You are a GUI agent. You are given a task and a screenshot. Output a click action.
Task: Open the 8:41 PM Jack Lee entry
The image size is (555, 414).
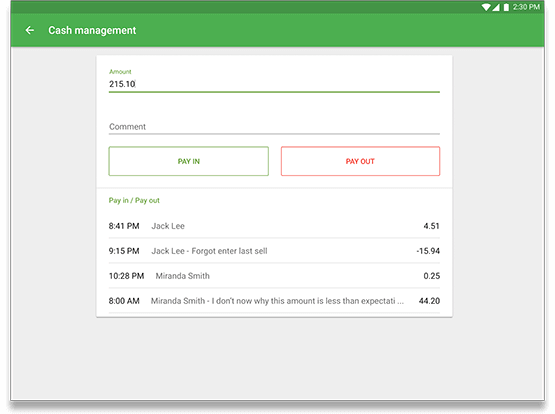tap(274, 226)
